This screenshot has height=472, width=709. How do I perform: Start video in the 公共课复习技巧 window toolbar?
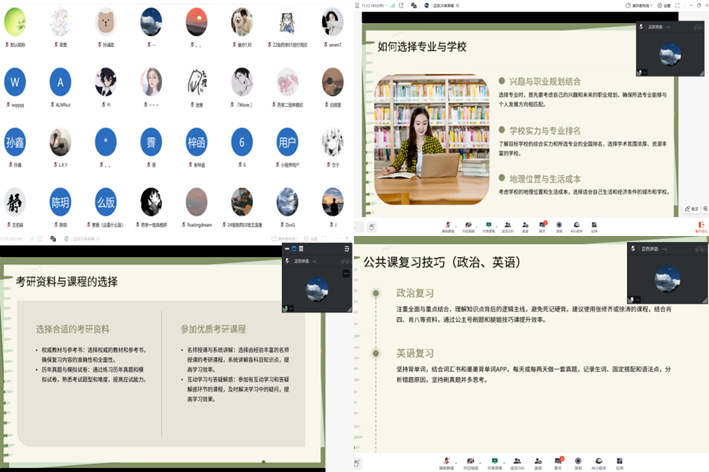click(x=470, y=461)
